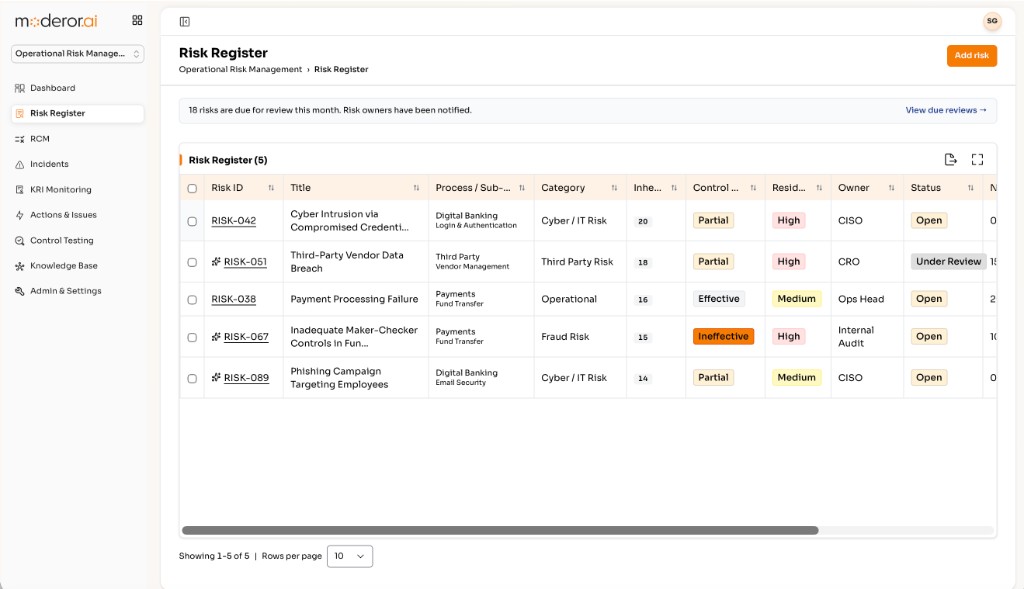Click the 'Ops Head' owner cell
Image resolution: width=1024 pixels, height=589 pixels.
point(861,299)
